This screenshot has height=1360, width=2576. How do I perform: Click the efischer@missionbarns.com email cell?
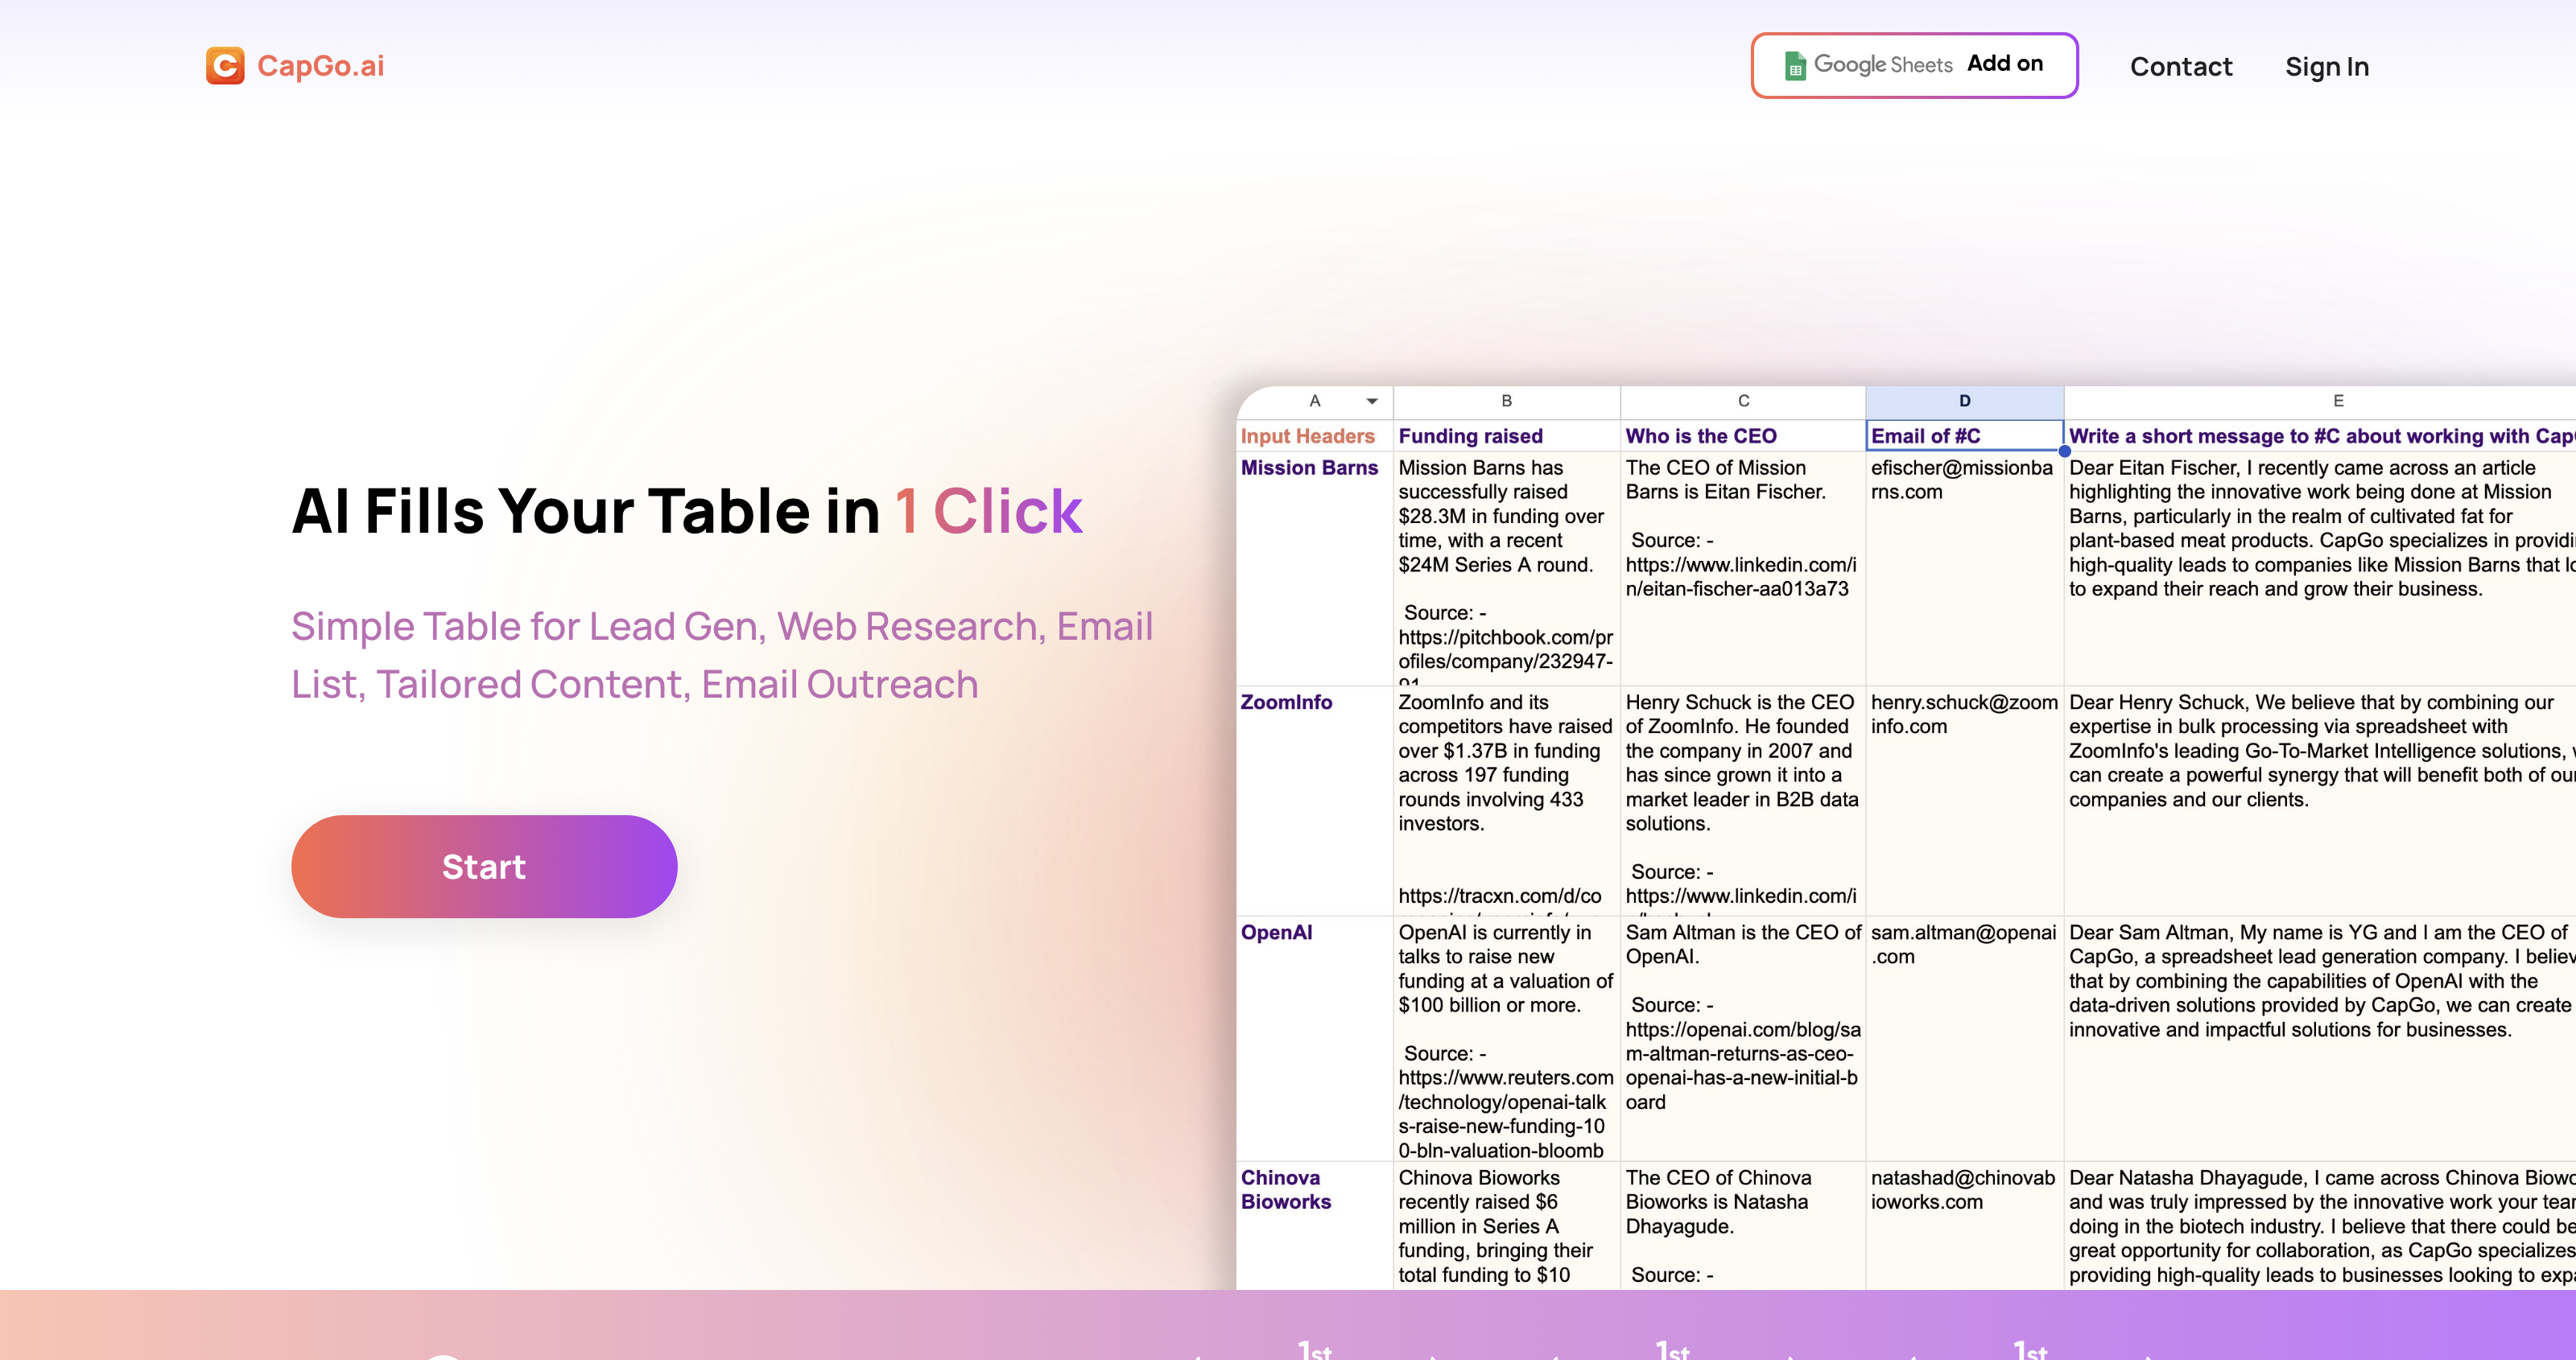1964,568
